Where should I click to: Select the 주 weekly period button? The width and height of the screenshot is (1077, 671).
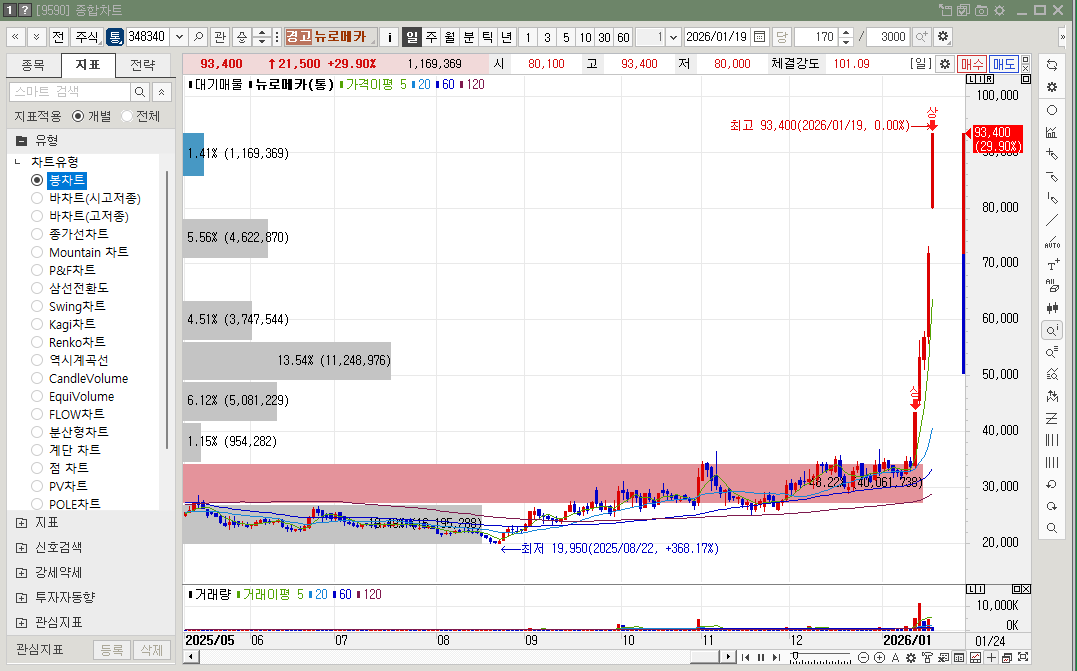431,37
